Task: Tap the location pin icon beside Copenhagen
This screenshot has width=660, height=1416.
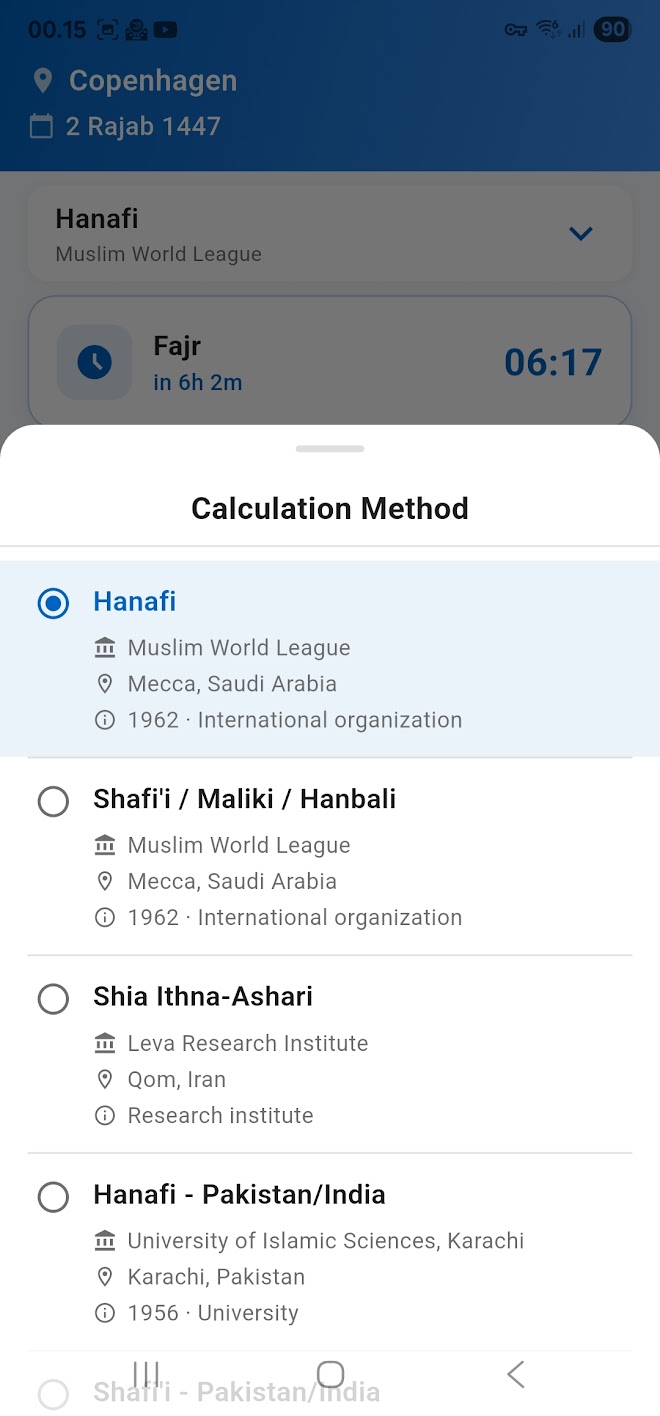Action: tap(42, 81)
